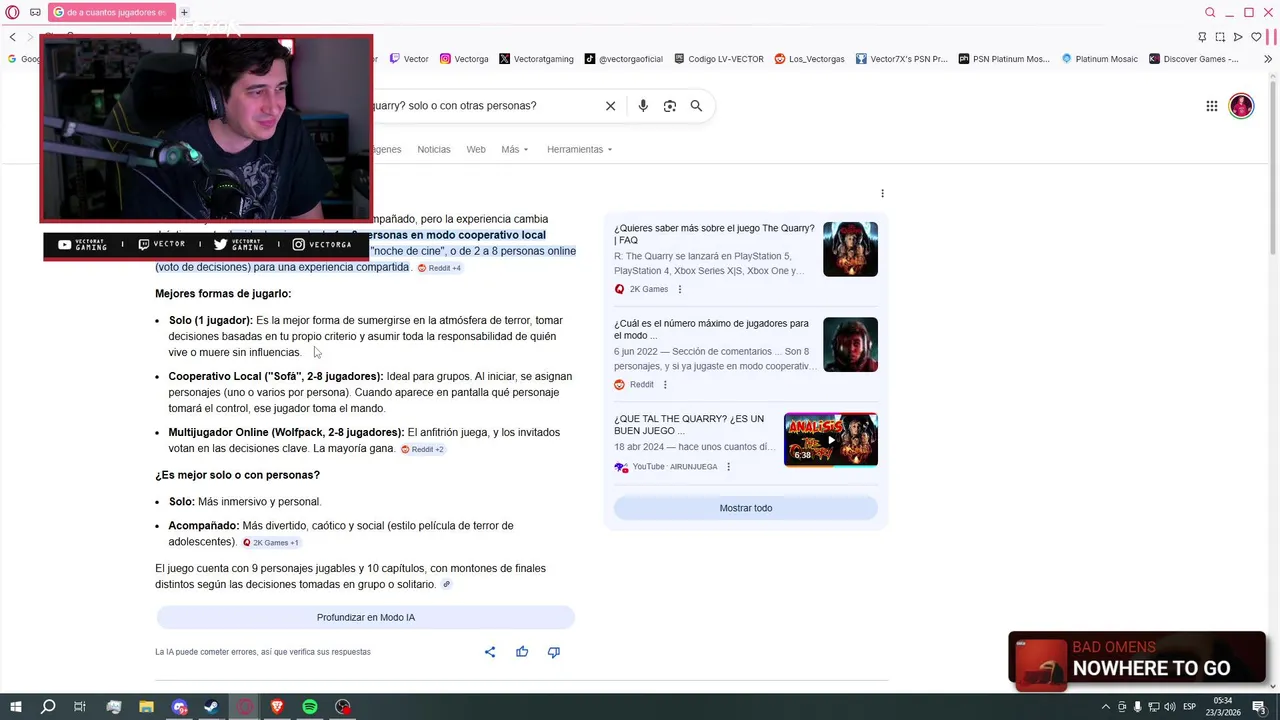Screen dimensions: 1280x720
Task: Click Profundizar en Modo IA button
Action: (366, 617)
